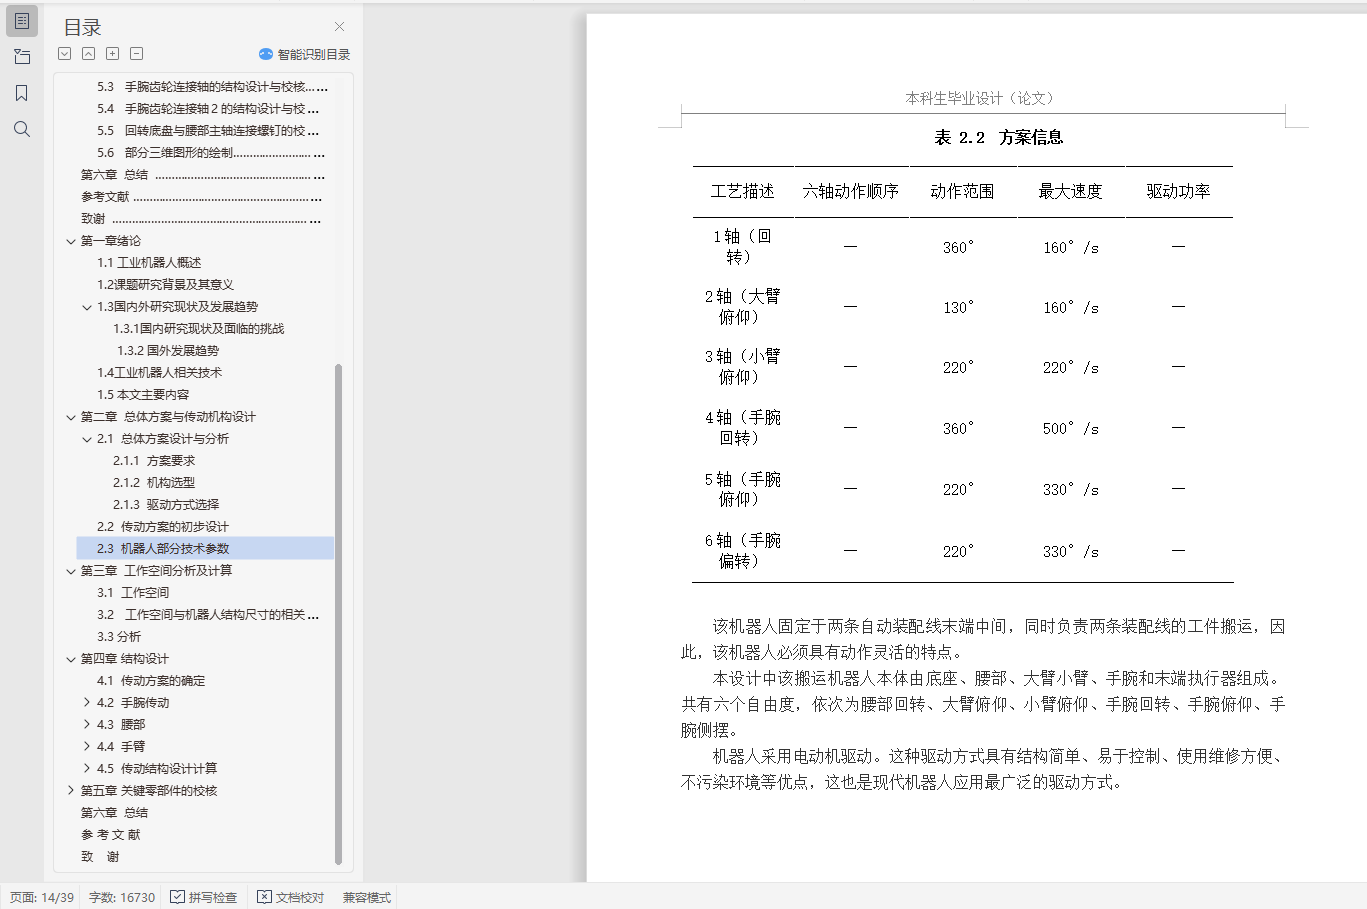Jump to 2.2 传动方案的初步设计
This screenshot has height=909, width=1367.
point(163,527)
